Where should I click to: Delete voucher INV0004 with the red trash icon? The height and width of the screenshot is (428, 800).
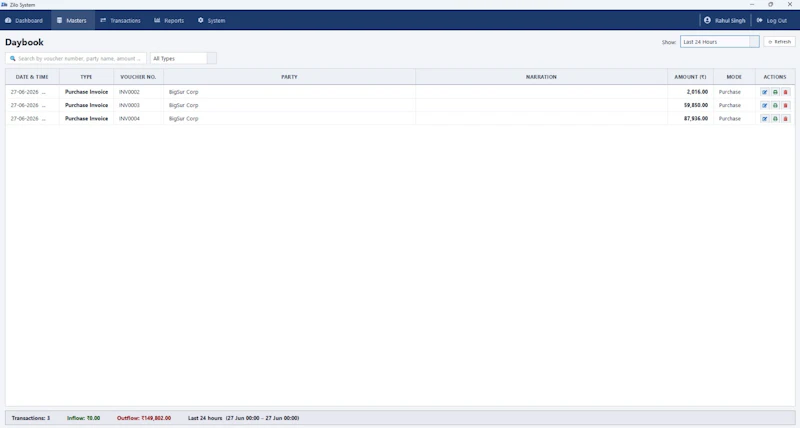(785, 118)
